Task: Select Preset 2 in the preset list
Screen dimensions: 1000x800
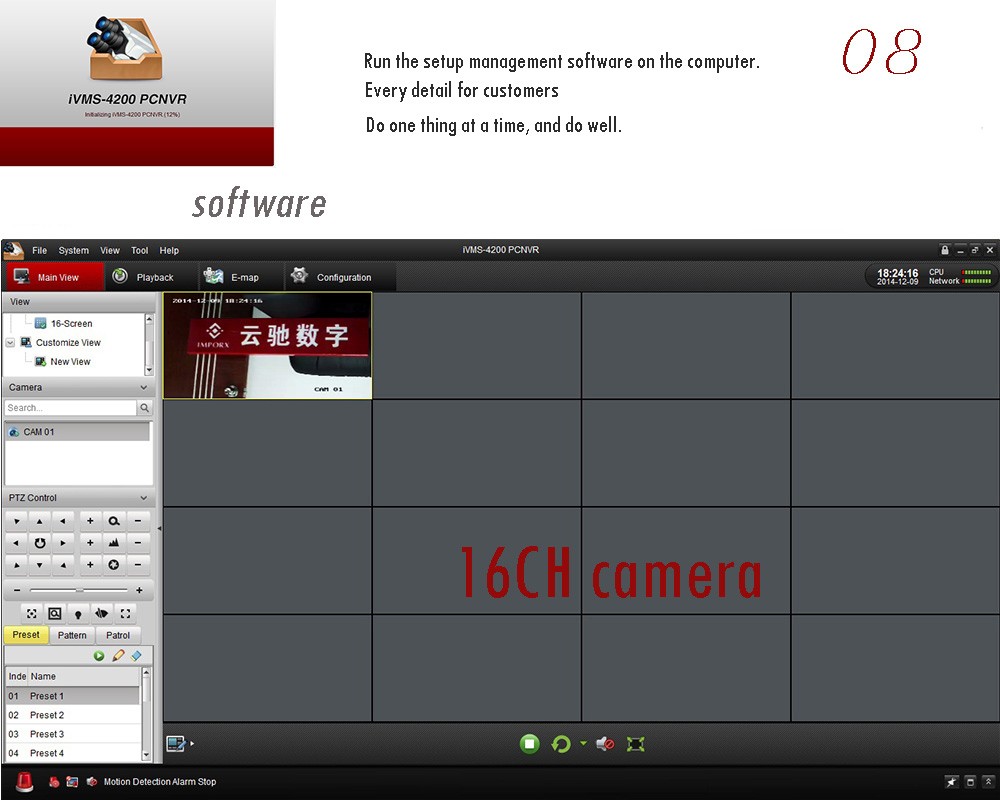Action: tap(47, 715)
